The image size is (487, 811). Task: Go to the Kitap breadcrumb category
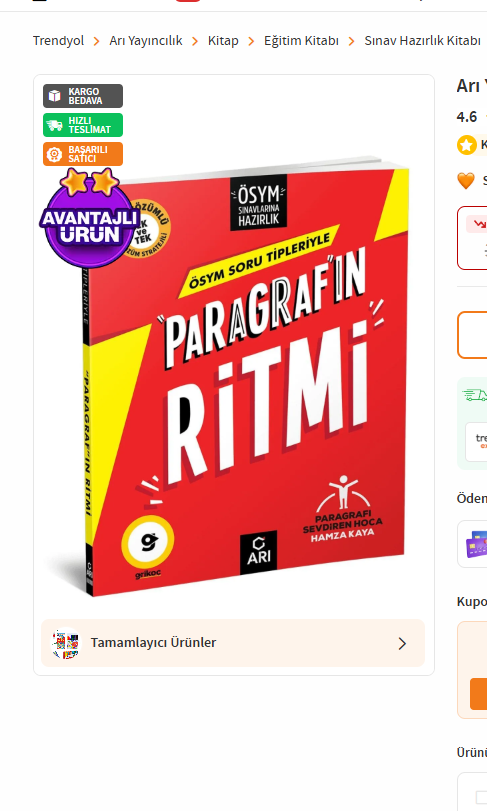click(223, 41)
